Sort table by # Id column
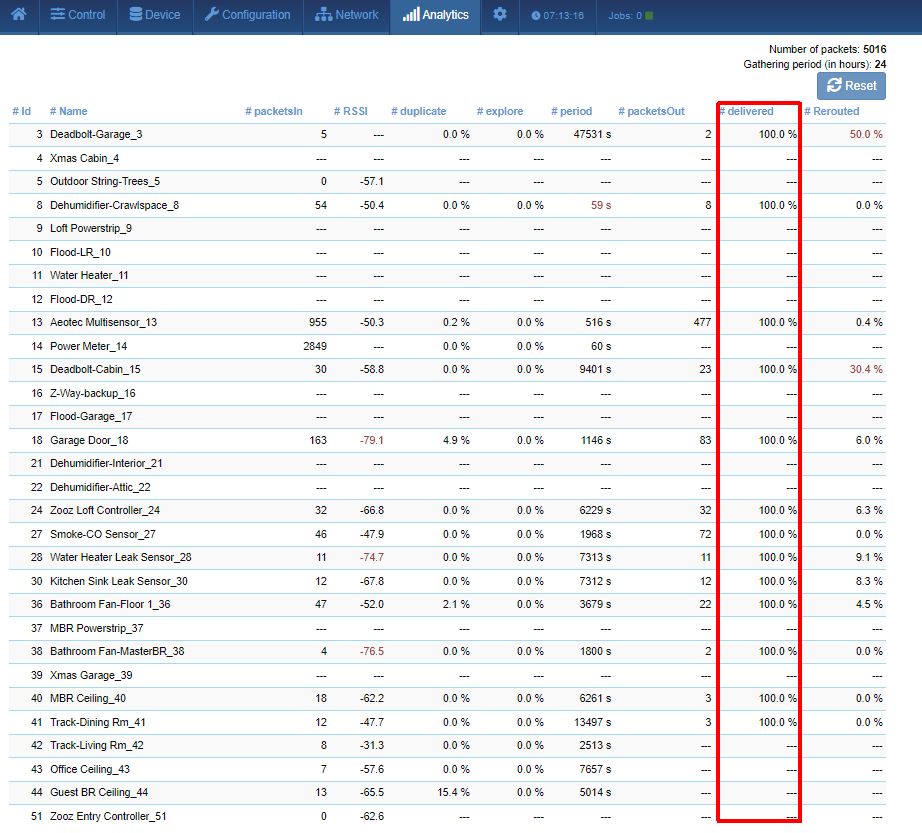The height and width of the screenshot is (833, 922). pyautogui.click(x=22, y=111)
